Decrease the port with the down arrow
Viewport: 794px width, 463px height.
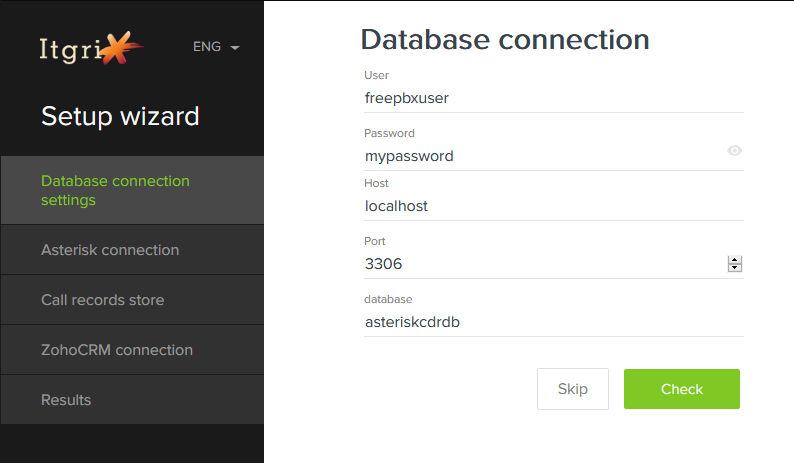point(735,268)
